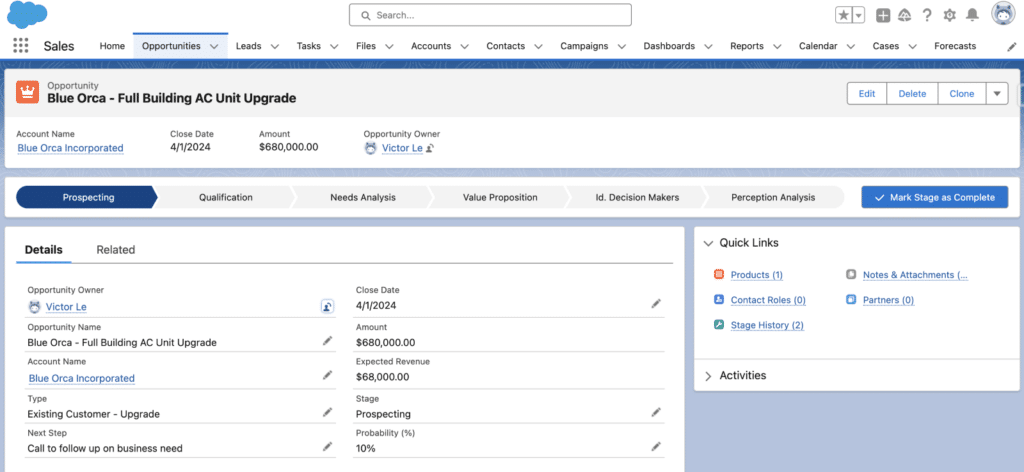Select the Needs Analysis stage in path
The height and width of the screenshot is (472, 1024).
tap(363, 197)
